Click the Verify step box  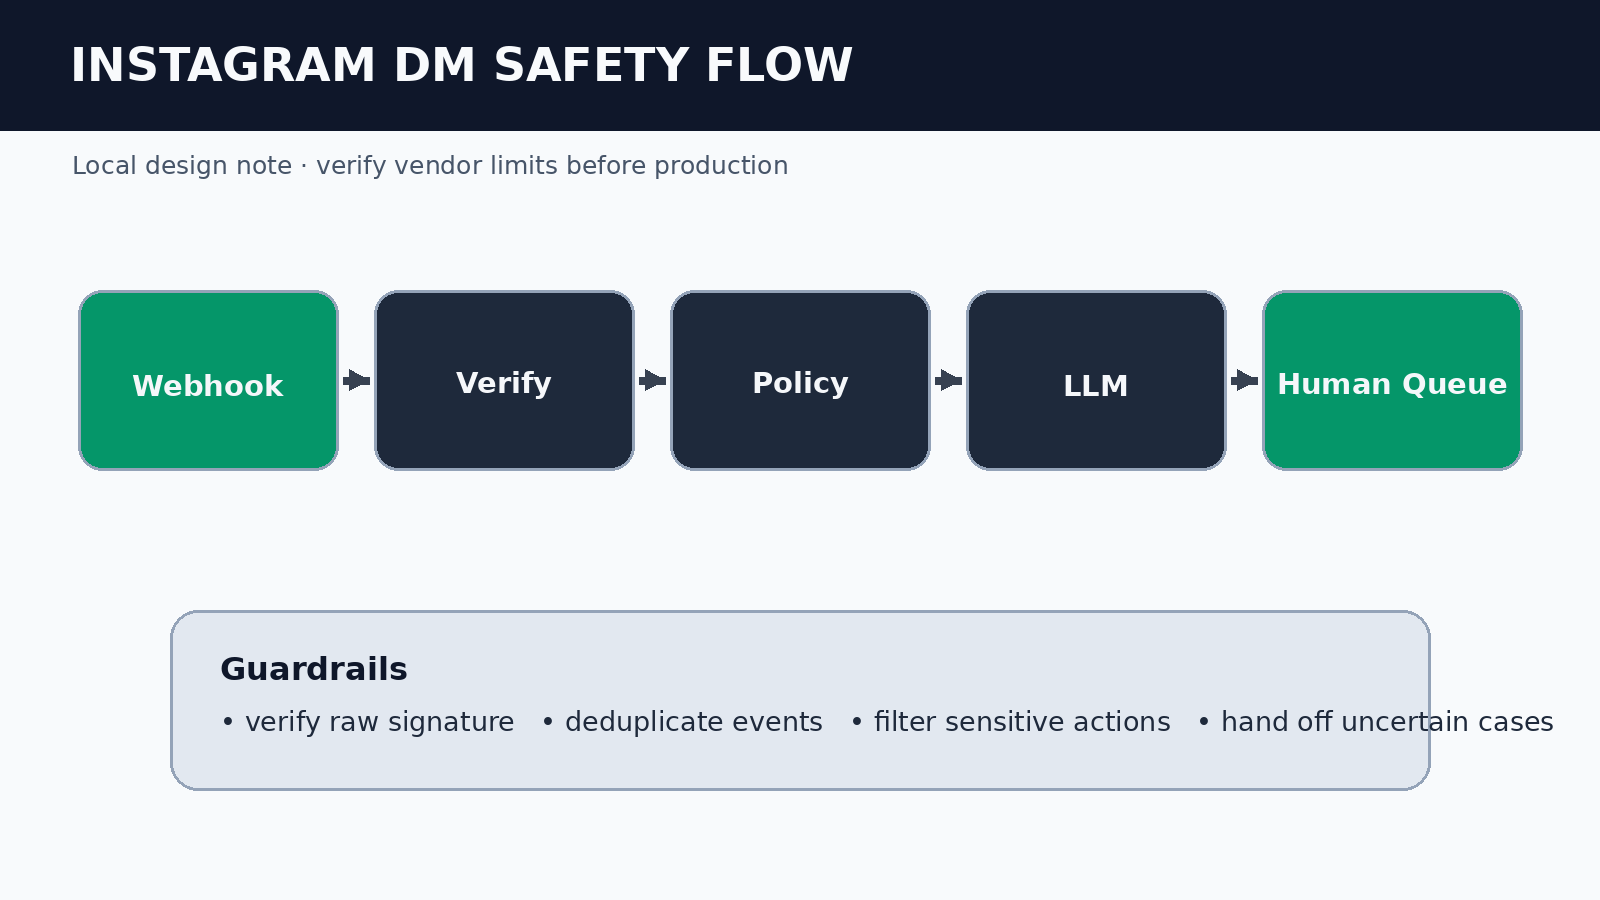click(x=505, y=380)
